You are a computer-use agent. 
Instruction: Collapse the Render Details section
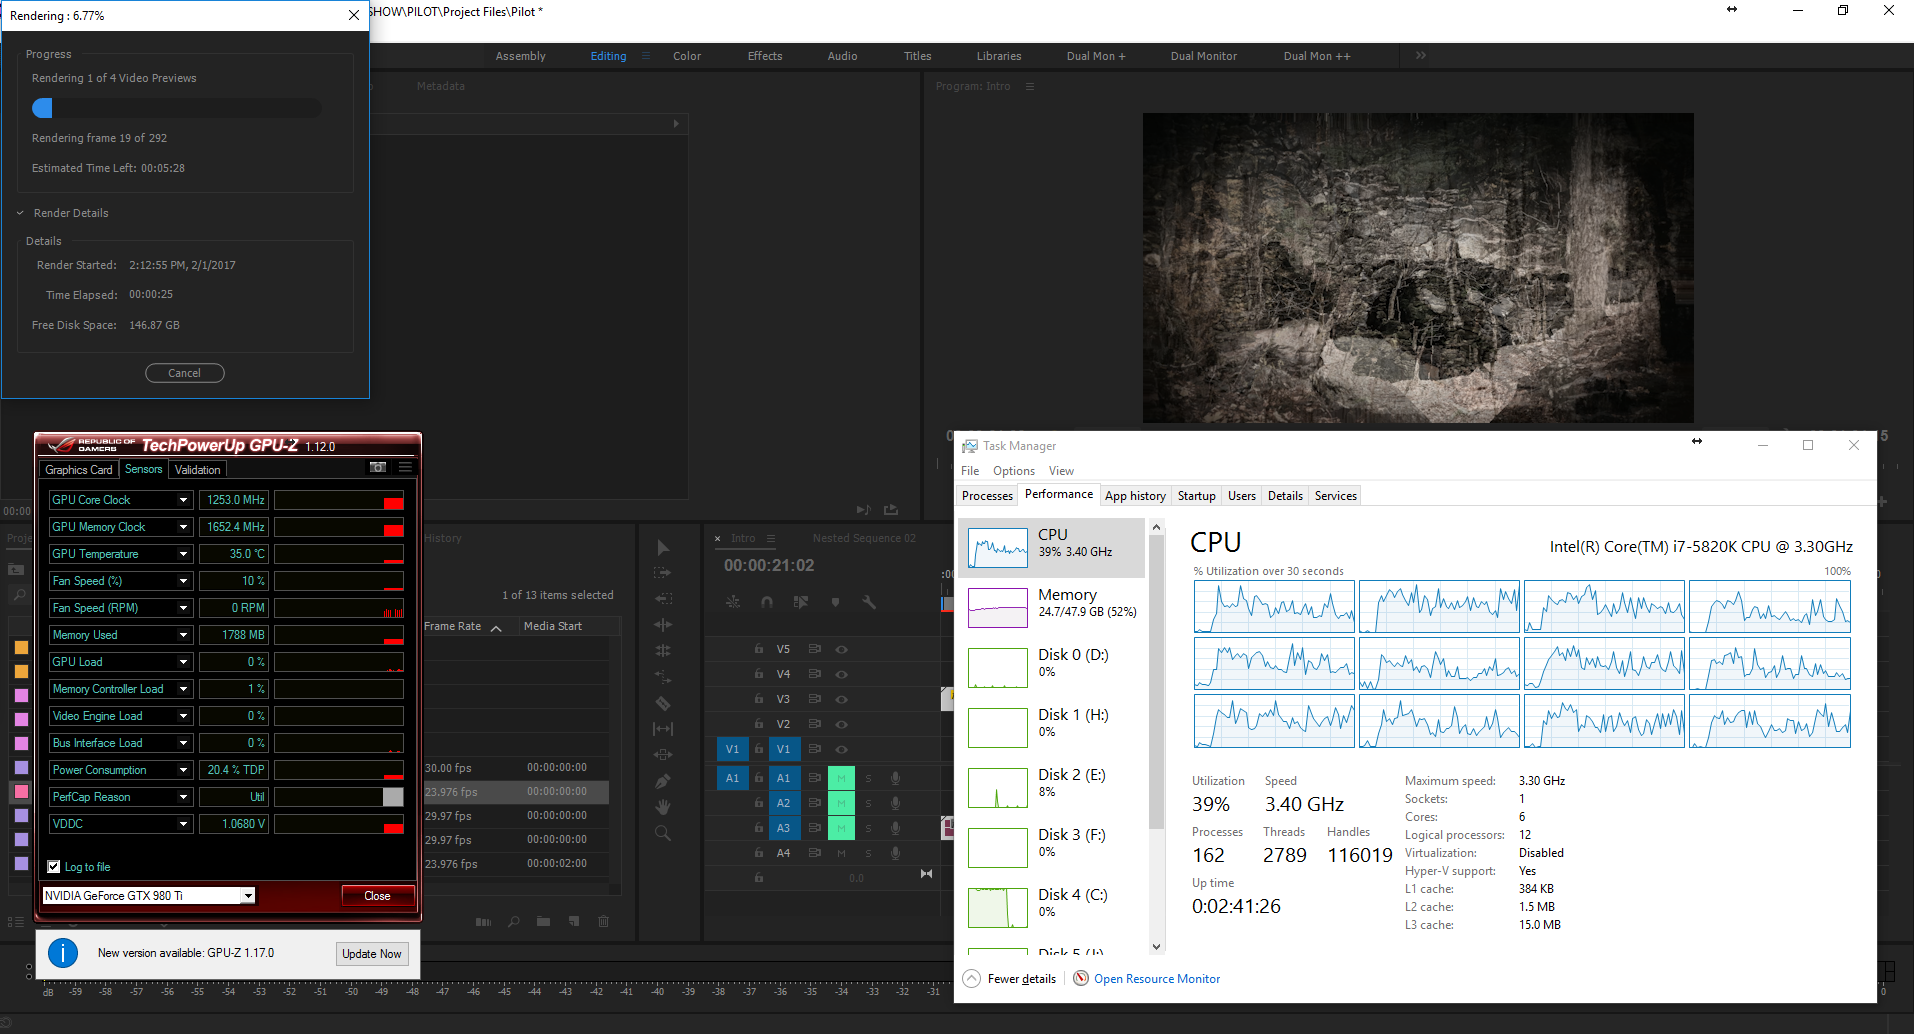(20, 213)
